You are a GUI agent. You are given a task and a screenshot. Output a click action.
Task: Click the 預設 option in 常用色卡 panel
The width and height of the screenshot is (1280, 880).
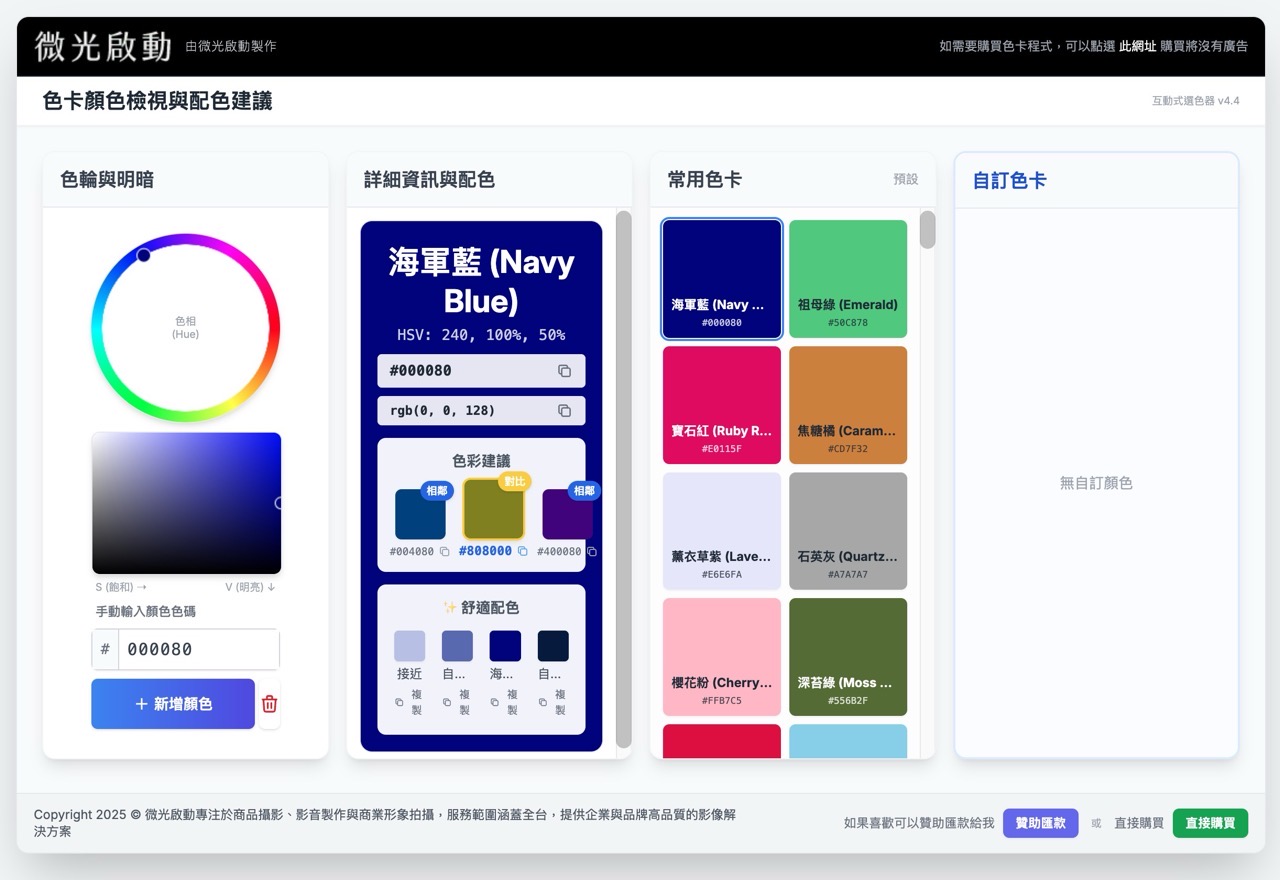coord(906,179)
